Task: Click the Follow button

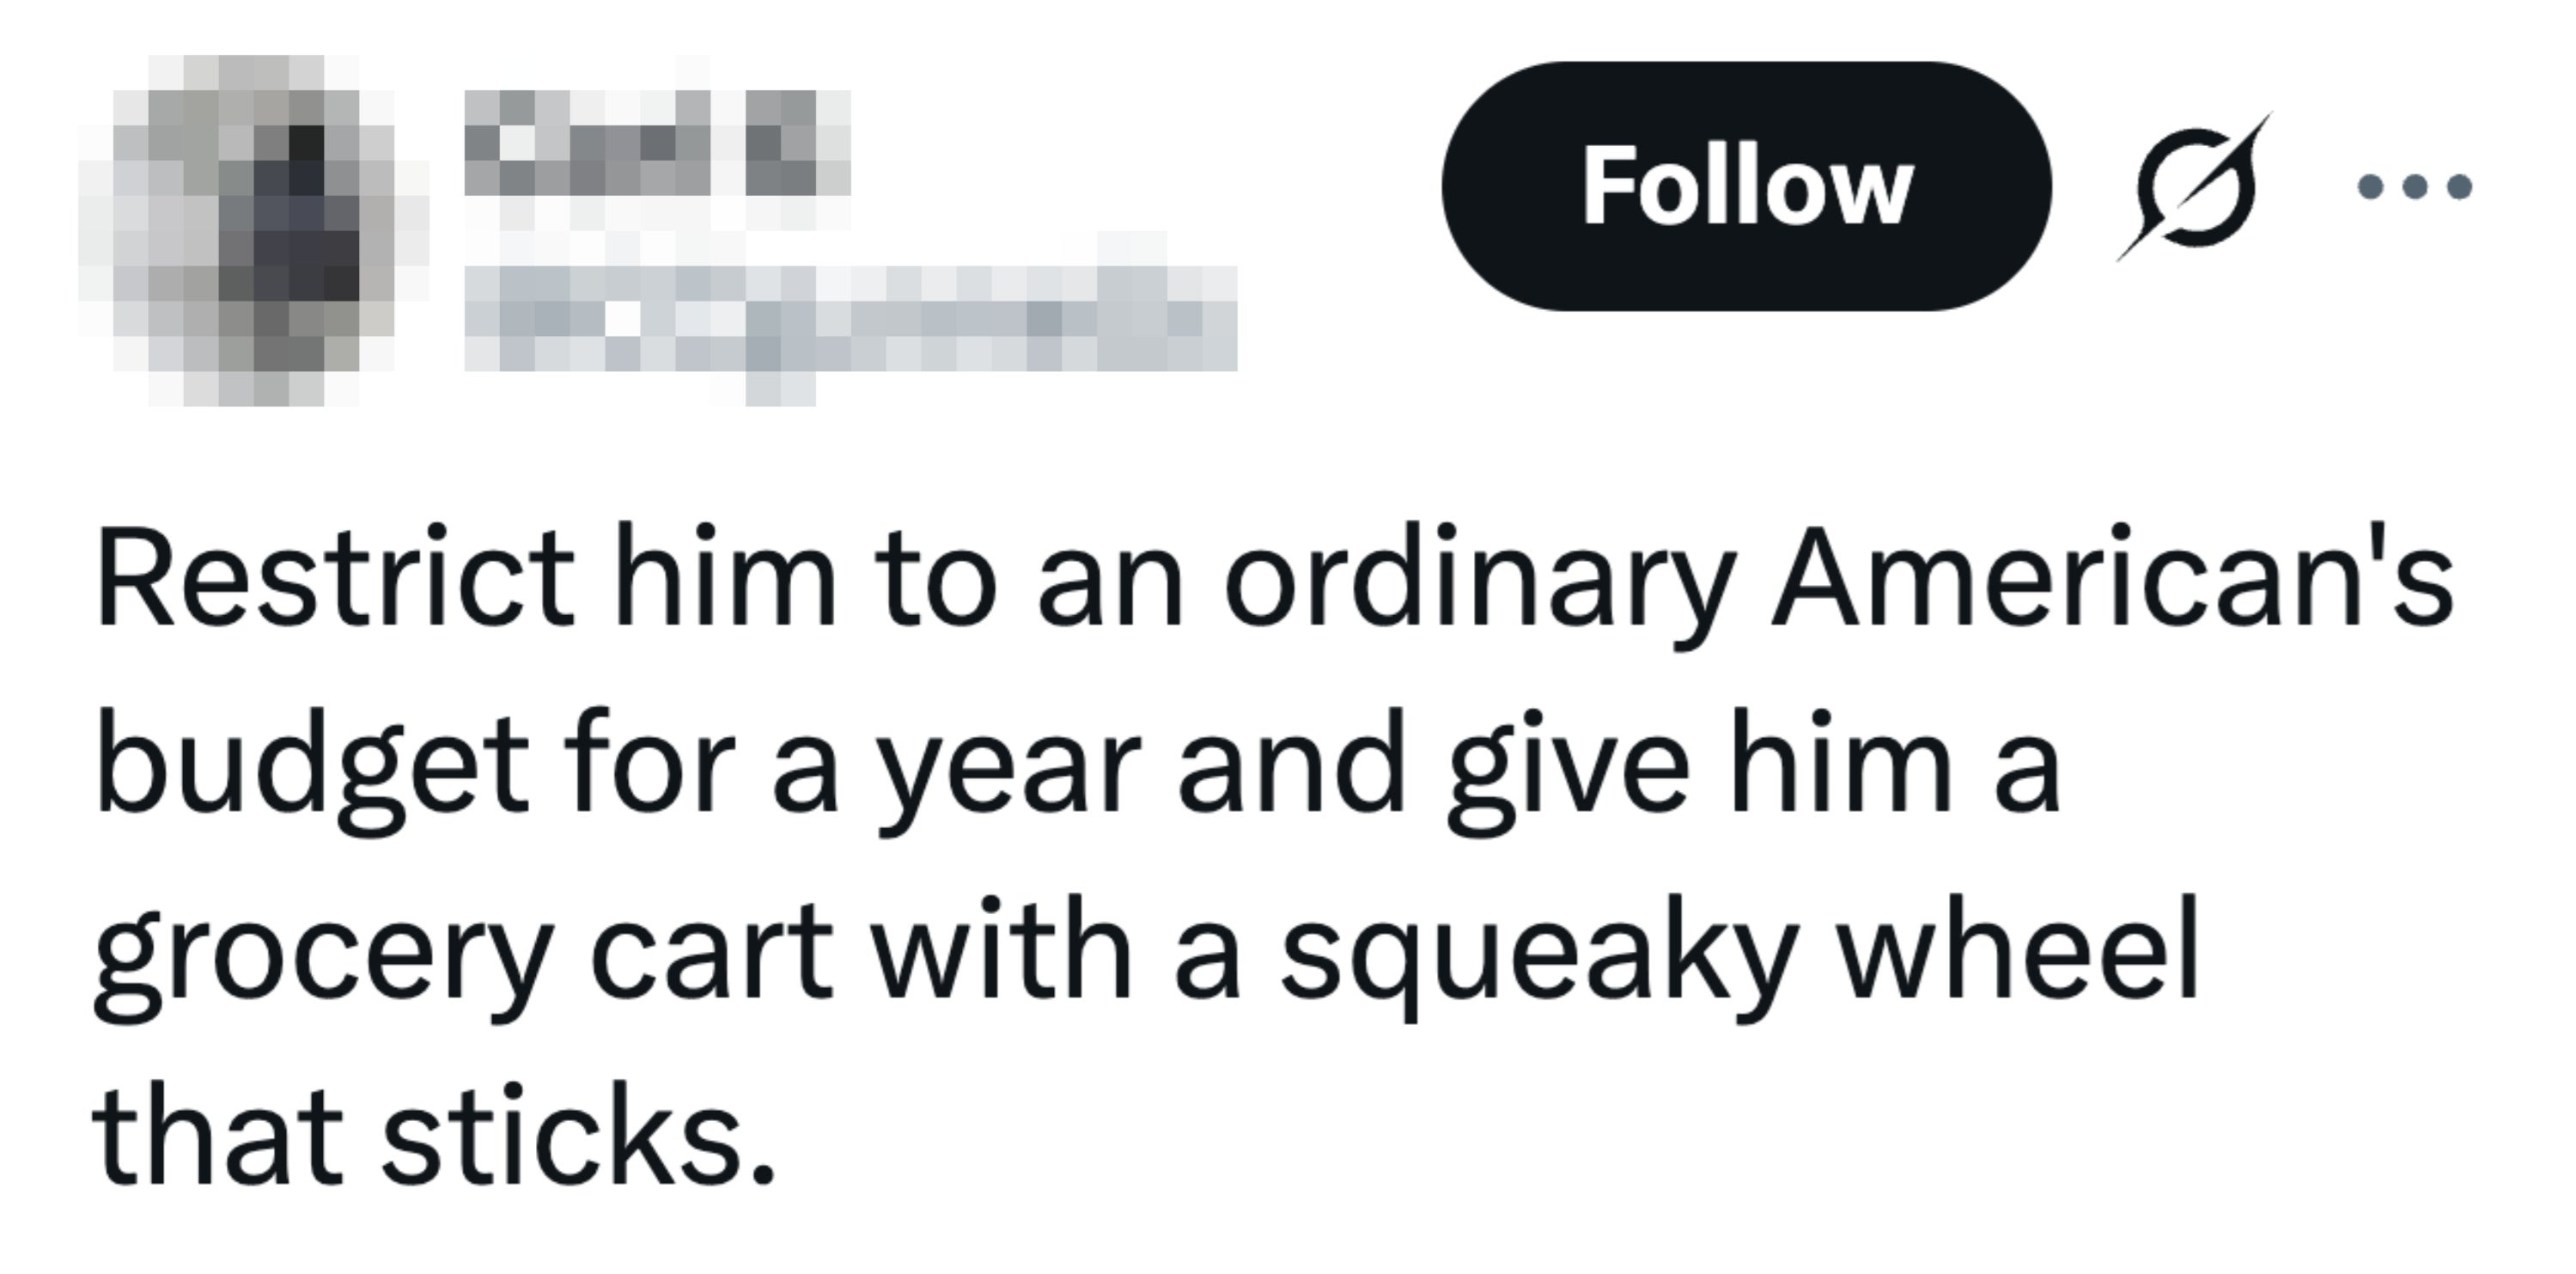Action: point(1745,186)
